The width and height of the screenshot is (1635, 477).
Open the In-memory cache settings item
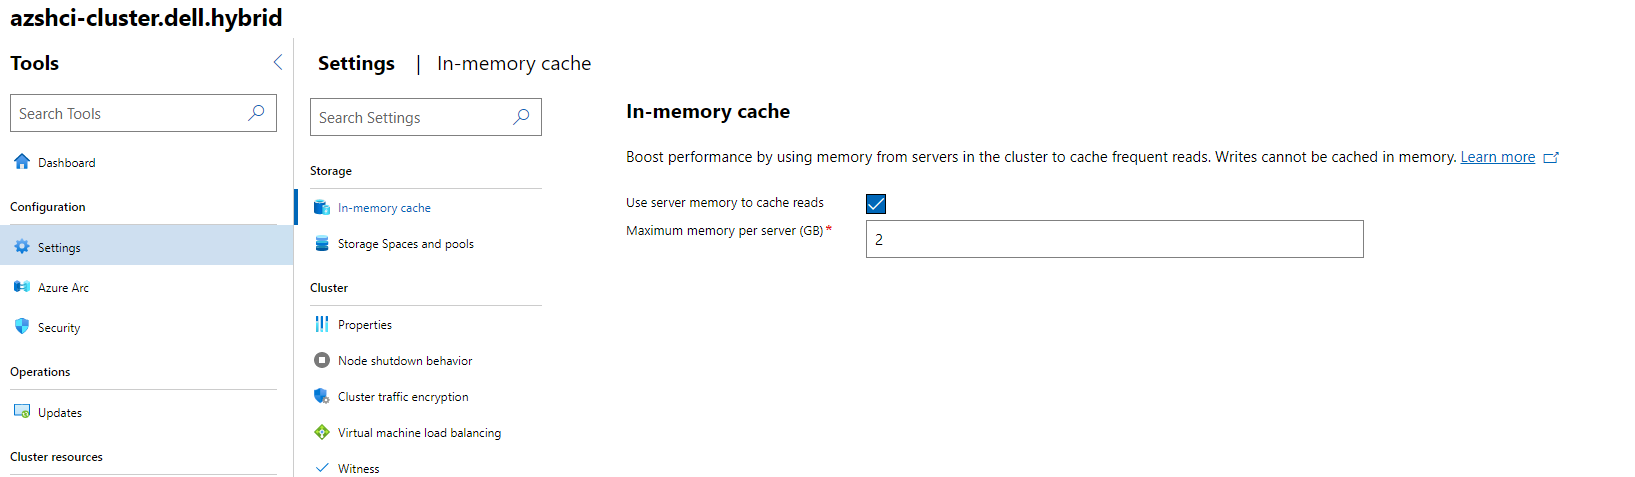(384, 208)
